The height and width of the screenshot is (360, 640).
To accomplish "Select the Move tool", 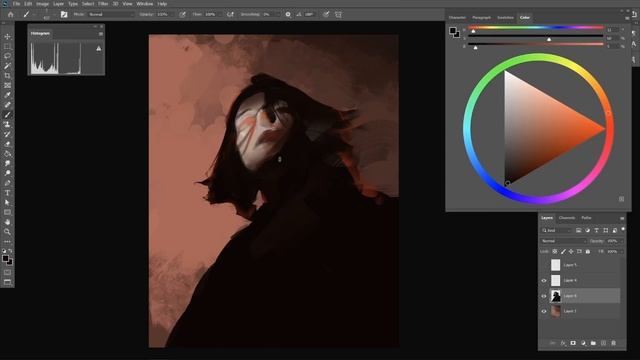I will click(x=7, y=37).
